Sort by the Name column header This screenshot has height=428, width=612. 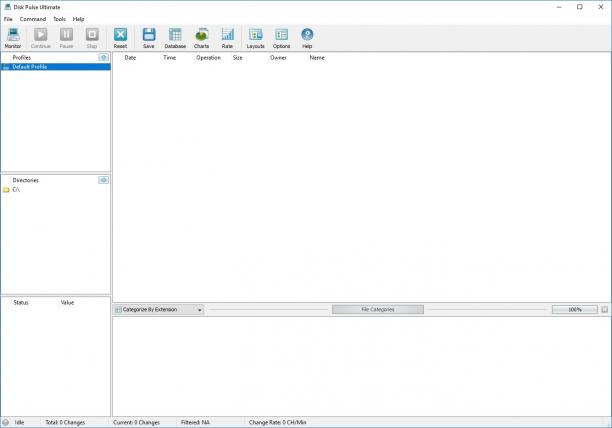coord(317,57)
